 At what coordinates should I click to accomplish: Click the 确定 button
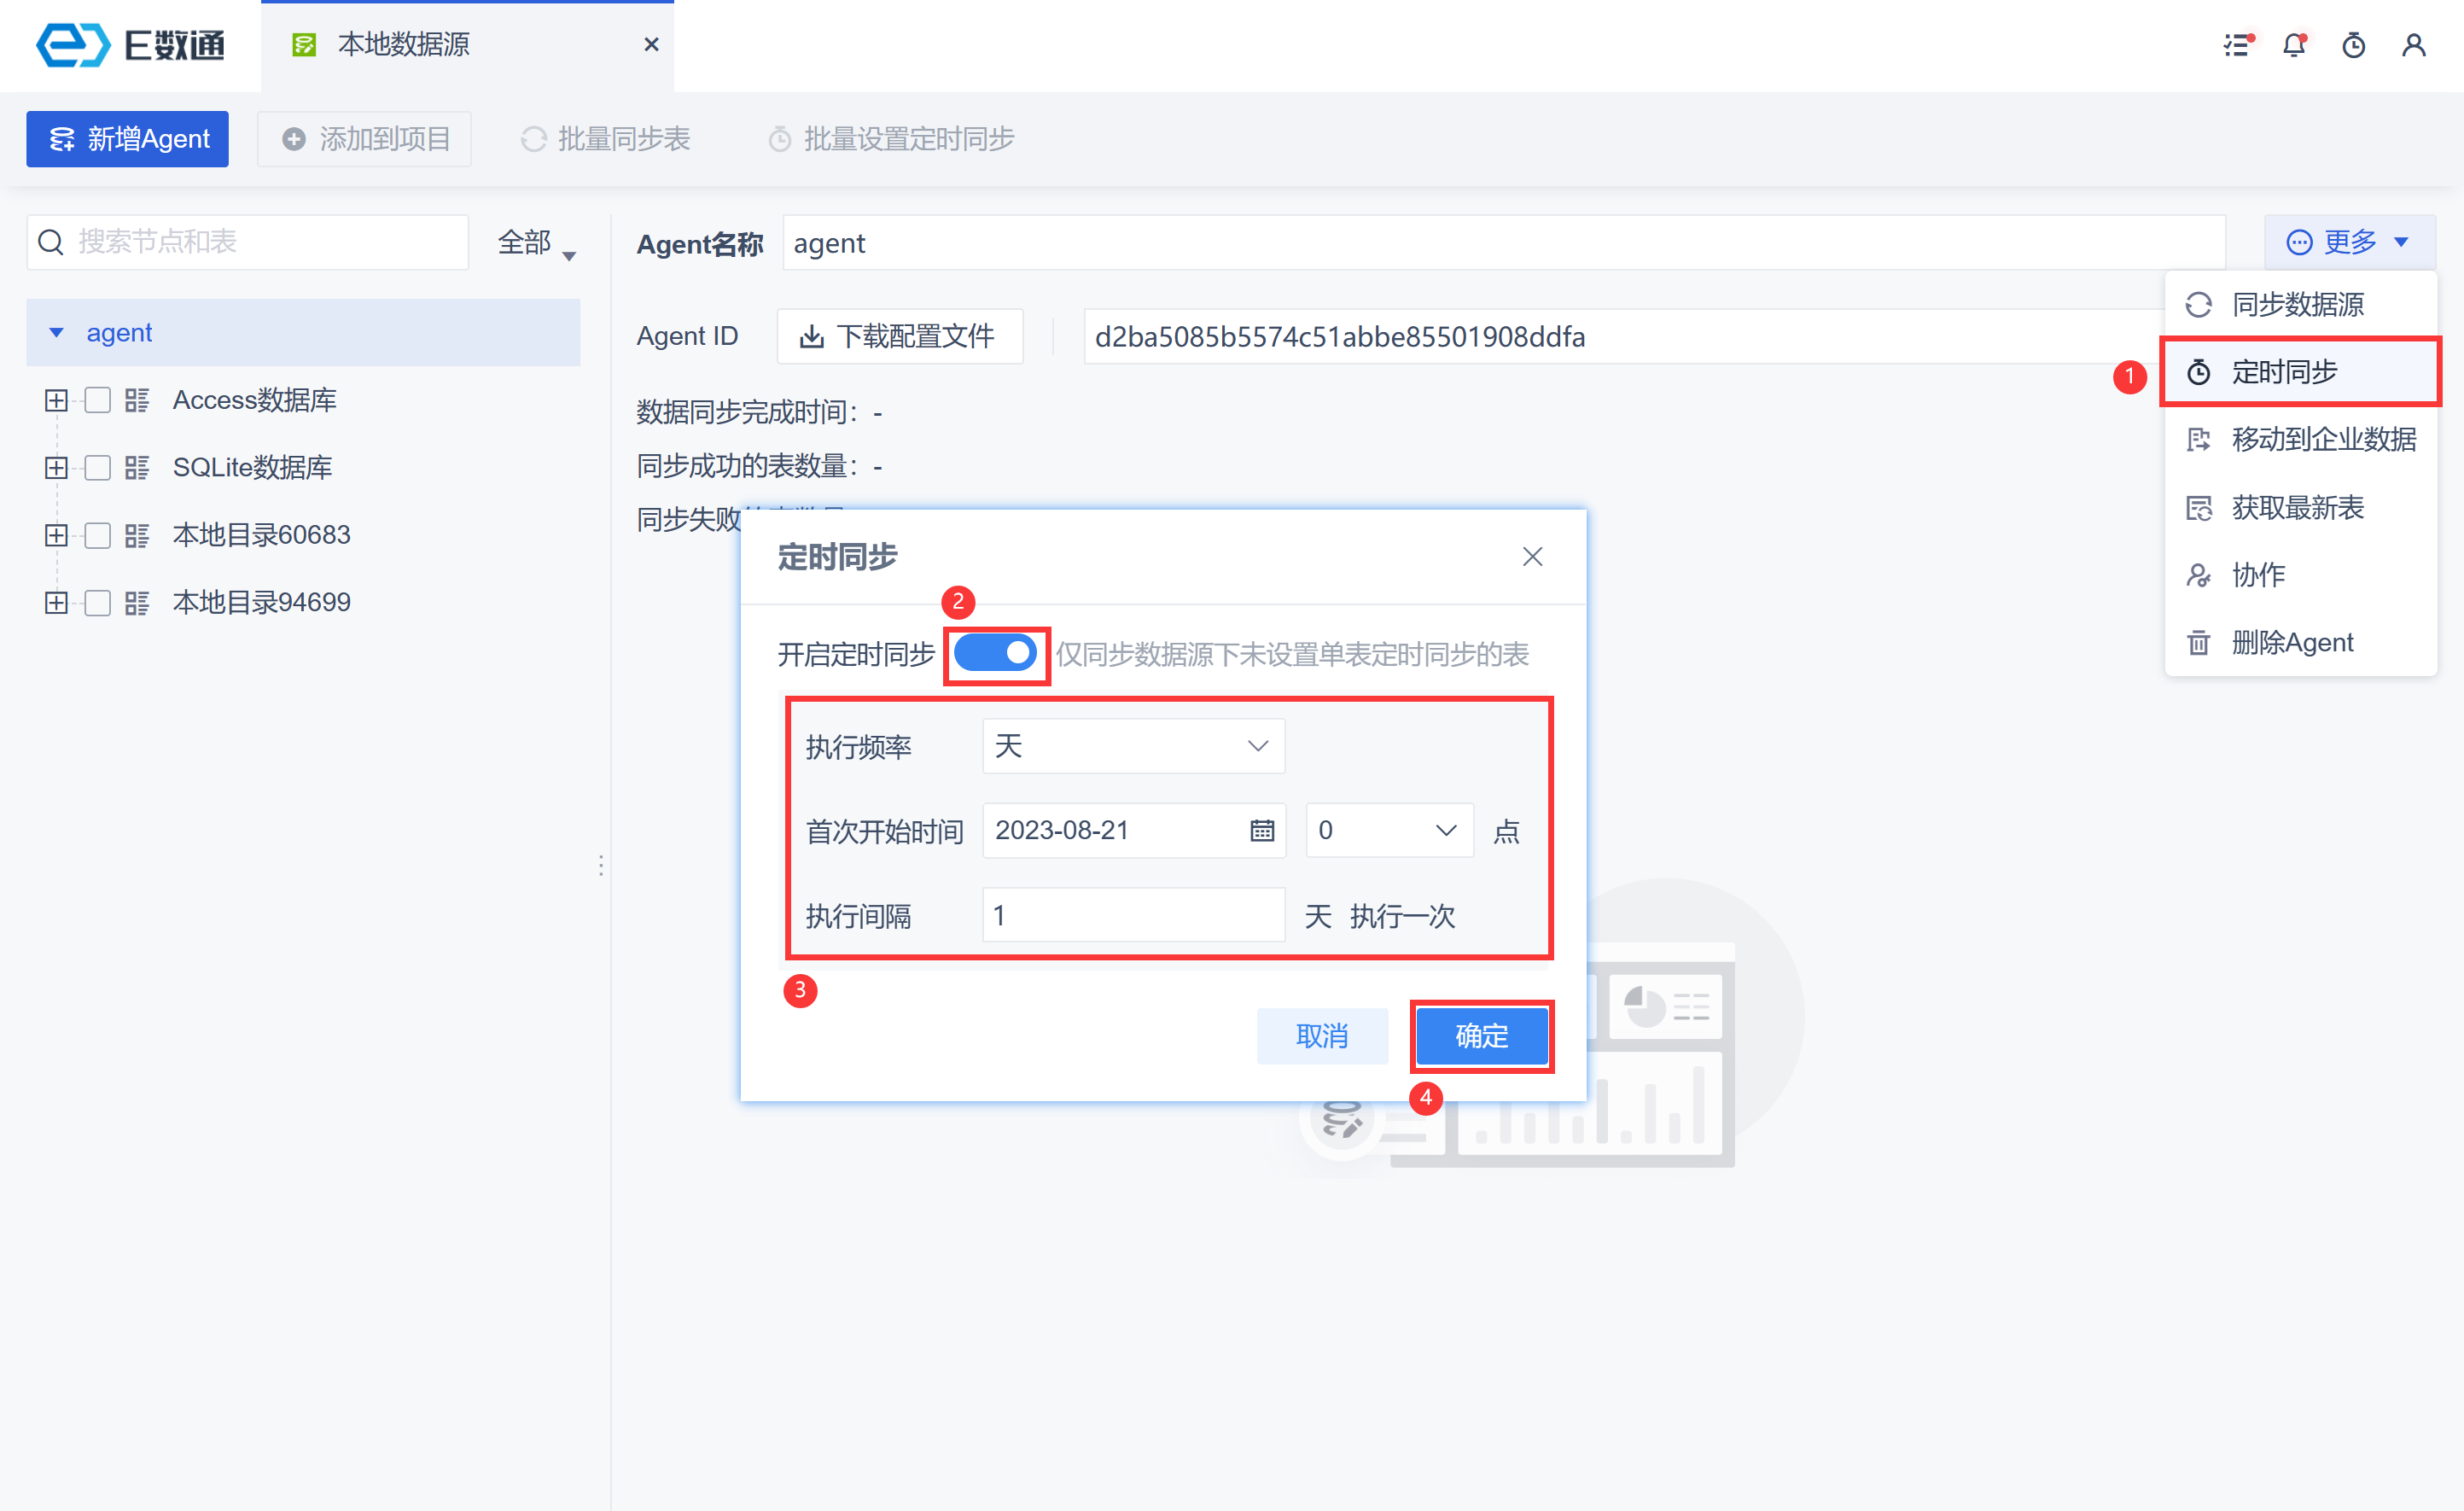click(x=1481, y=1036)
